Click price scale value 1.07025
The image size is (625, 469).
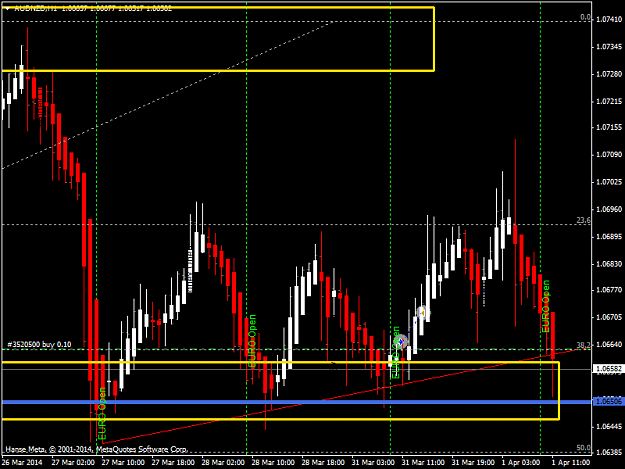(609, 182)
